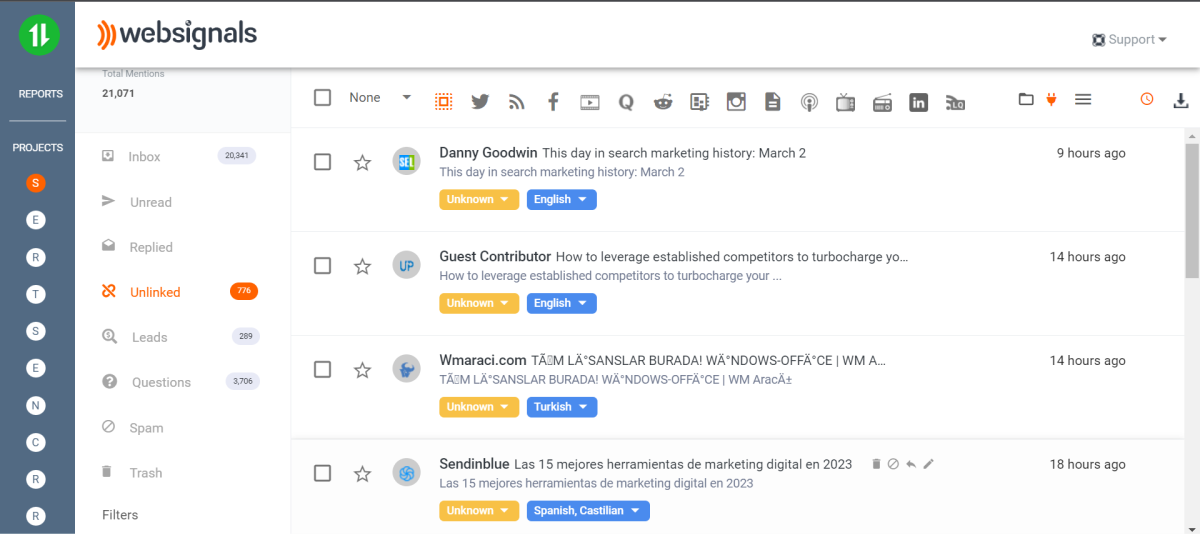Open REPORTS in left sidebar
1200x534 pixels.
coord(40,94)
